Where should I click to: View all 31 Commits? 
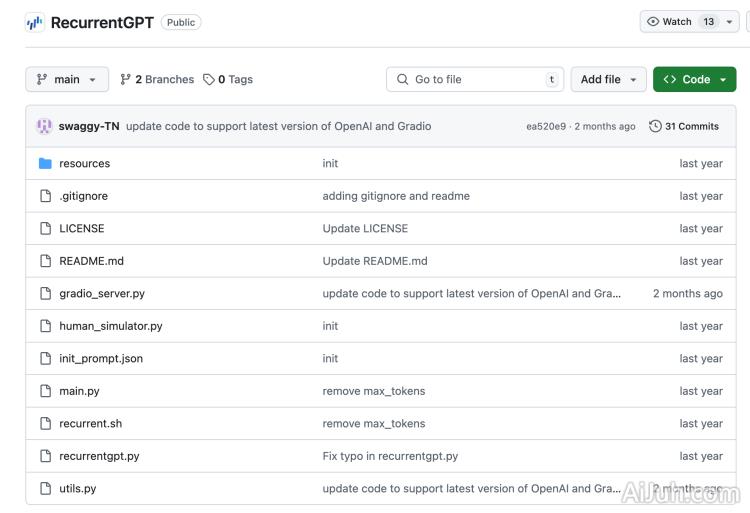[691, 126]
